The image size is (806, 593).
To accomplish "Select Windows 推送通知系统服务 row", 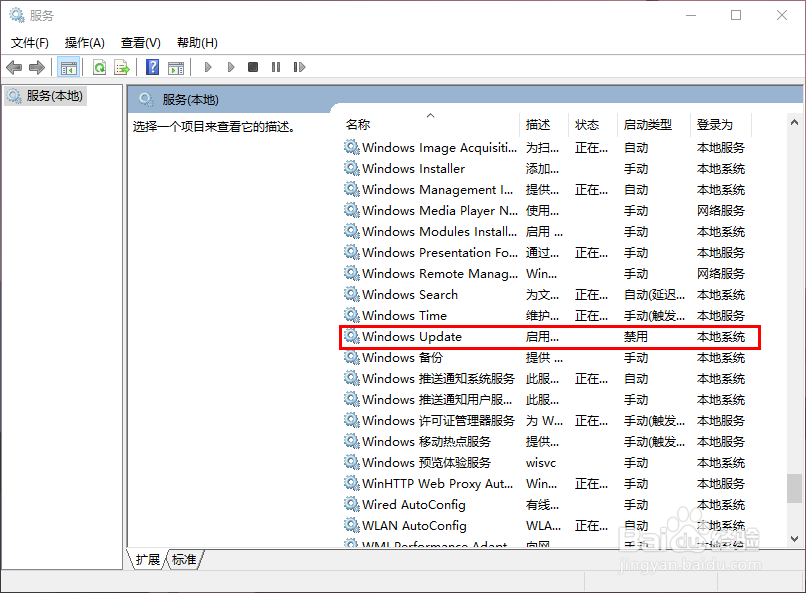I will point(546,379).
